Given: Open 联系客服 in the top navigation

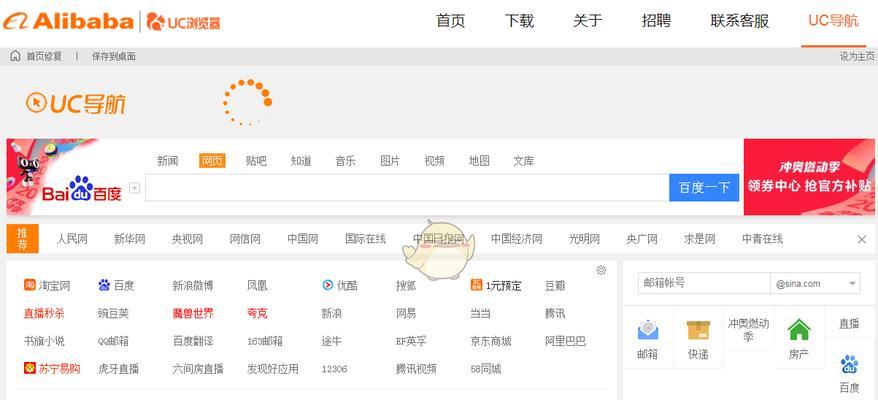Looking at the screenshot, I should 739,21.
